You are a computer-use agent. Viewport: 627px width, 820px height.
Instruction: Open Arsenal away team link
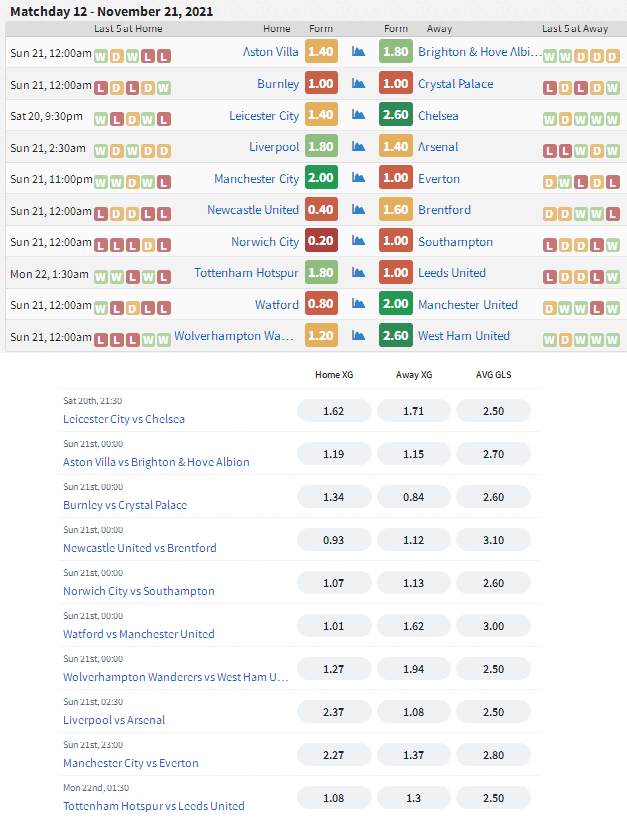tap(438, 147)
